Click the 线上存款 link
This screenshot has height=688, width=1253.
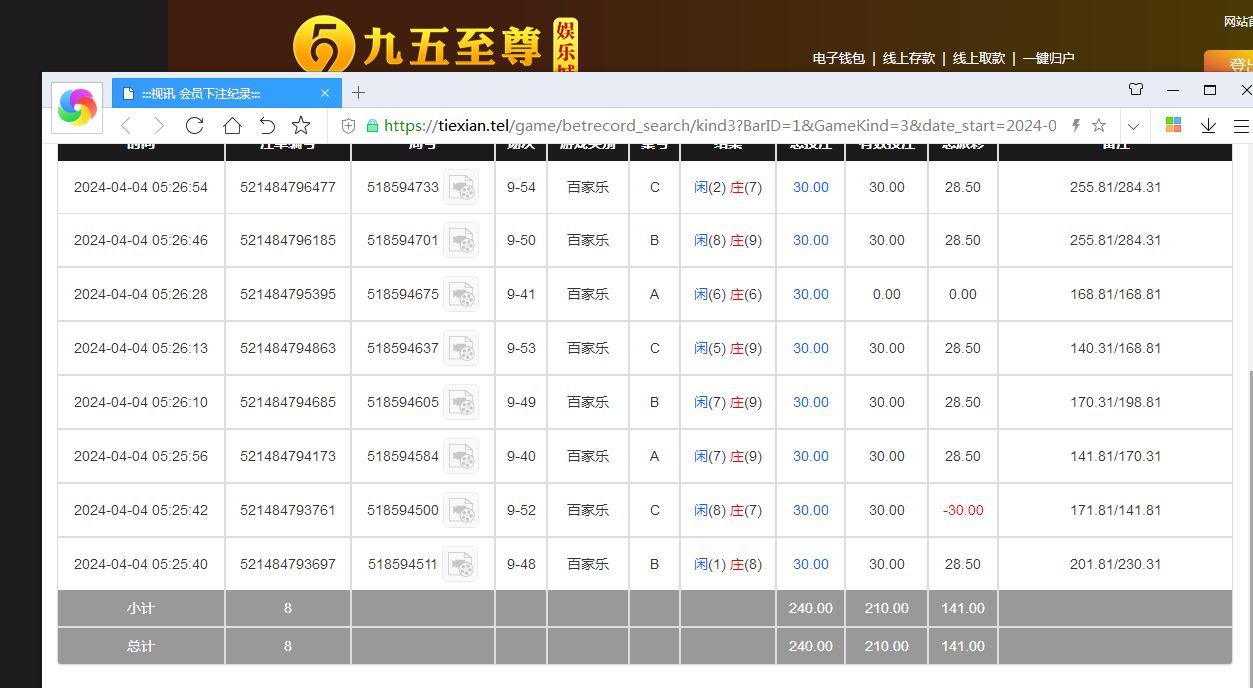tap(909, 58)
